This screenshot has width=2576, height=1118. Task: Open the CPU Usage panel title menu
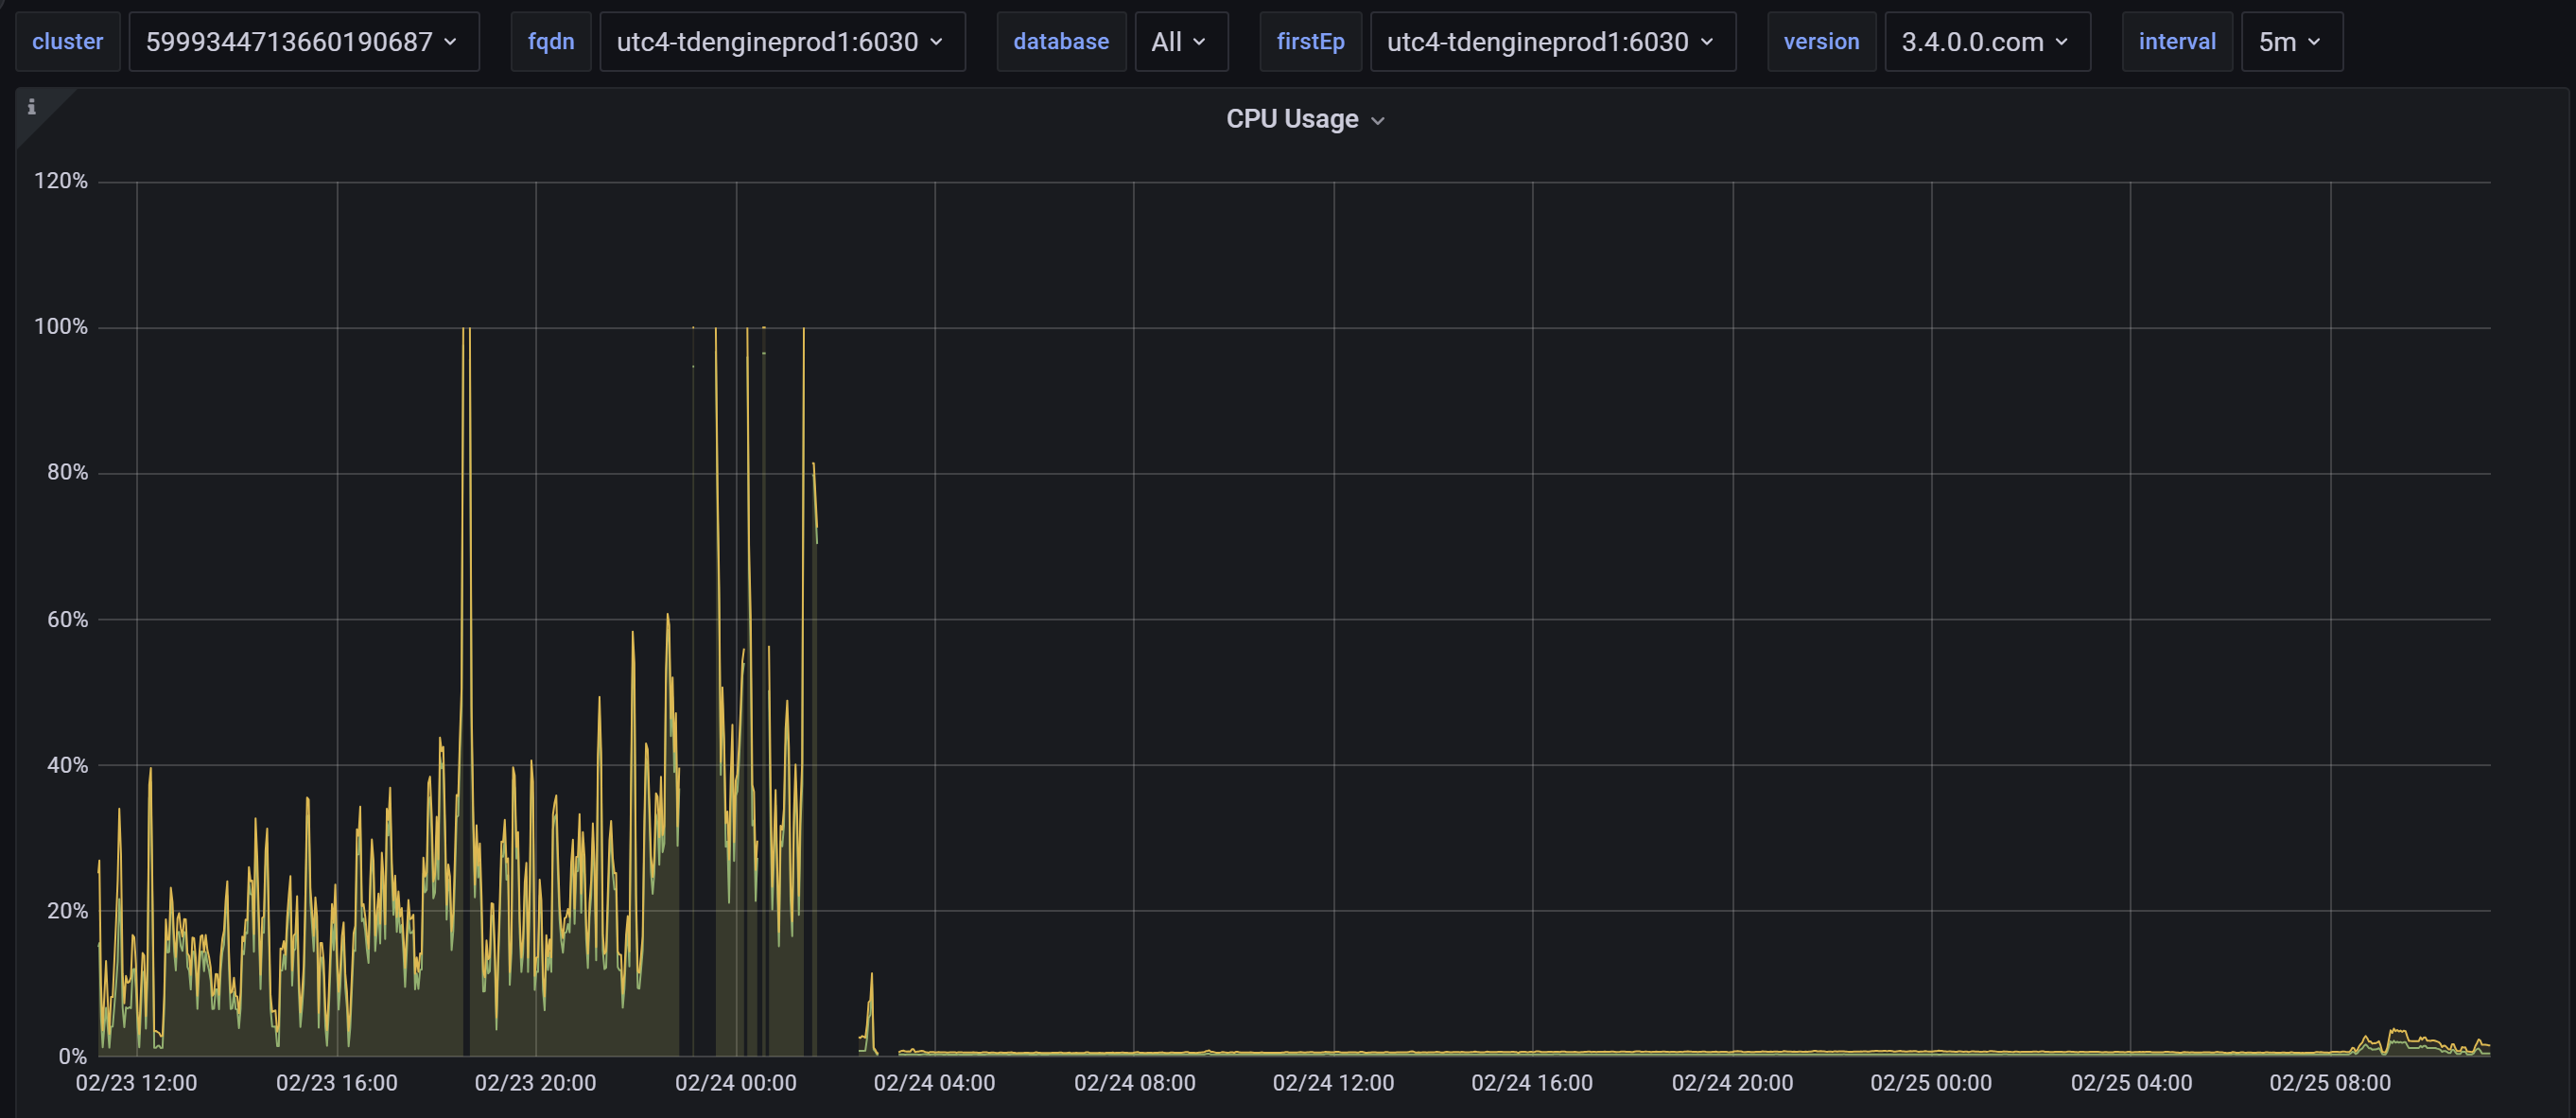click(x=1291, y=119)
